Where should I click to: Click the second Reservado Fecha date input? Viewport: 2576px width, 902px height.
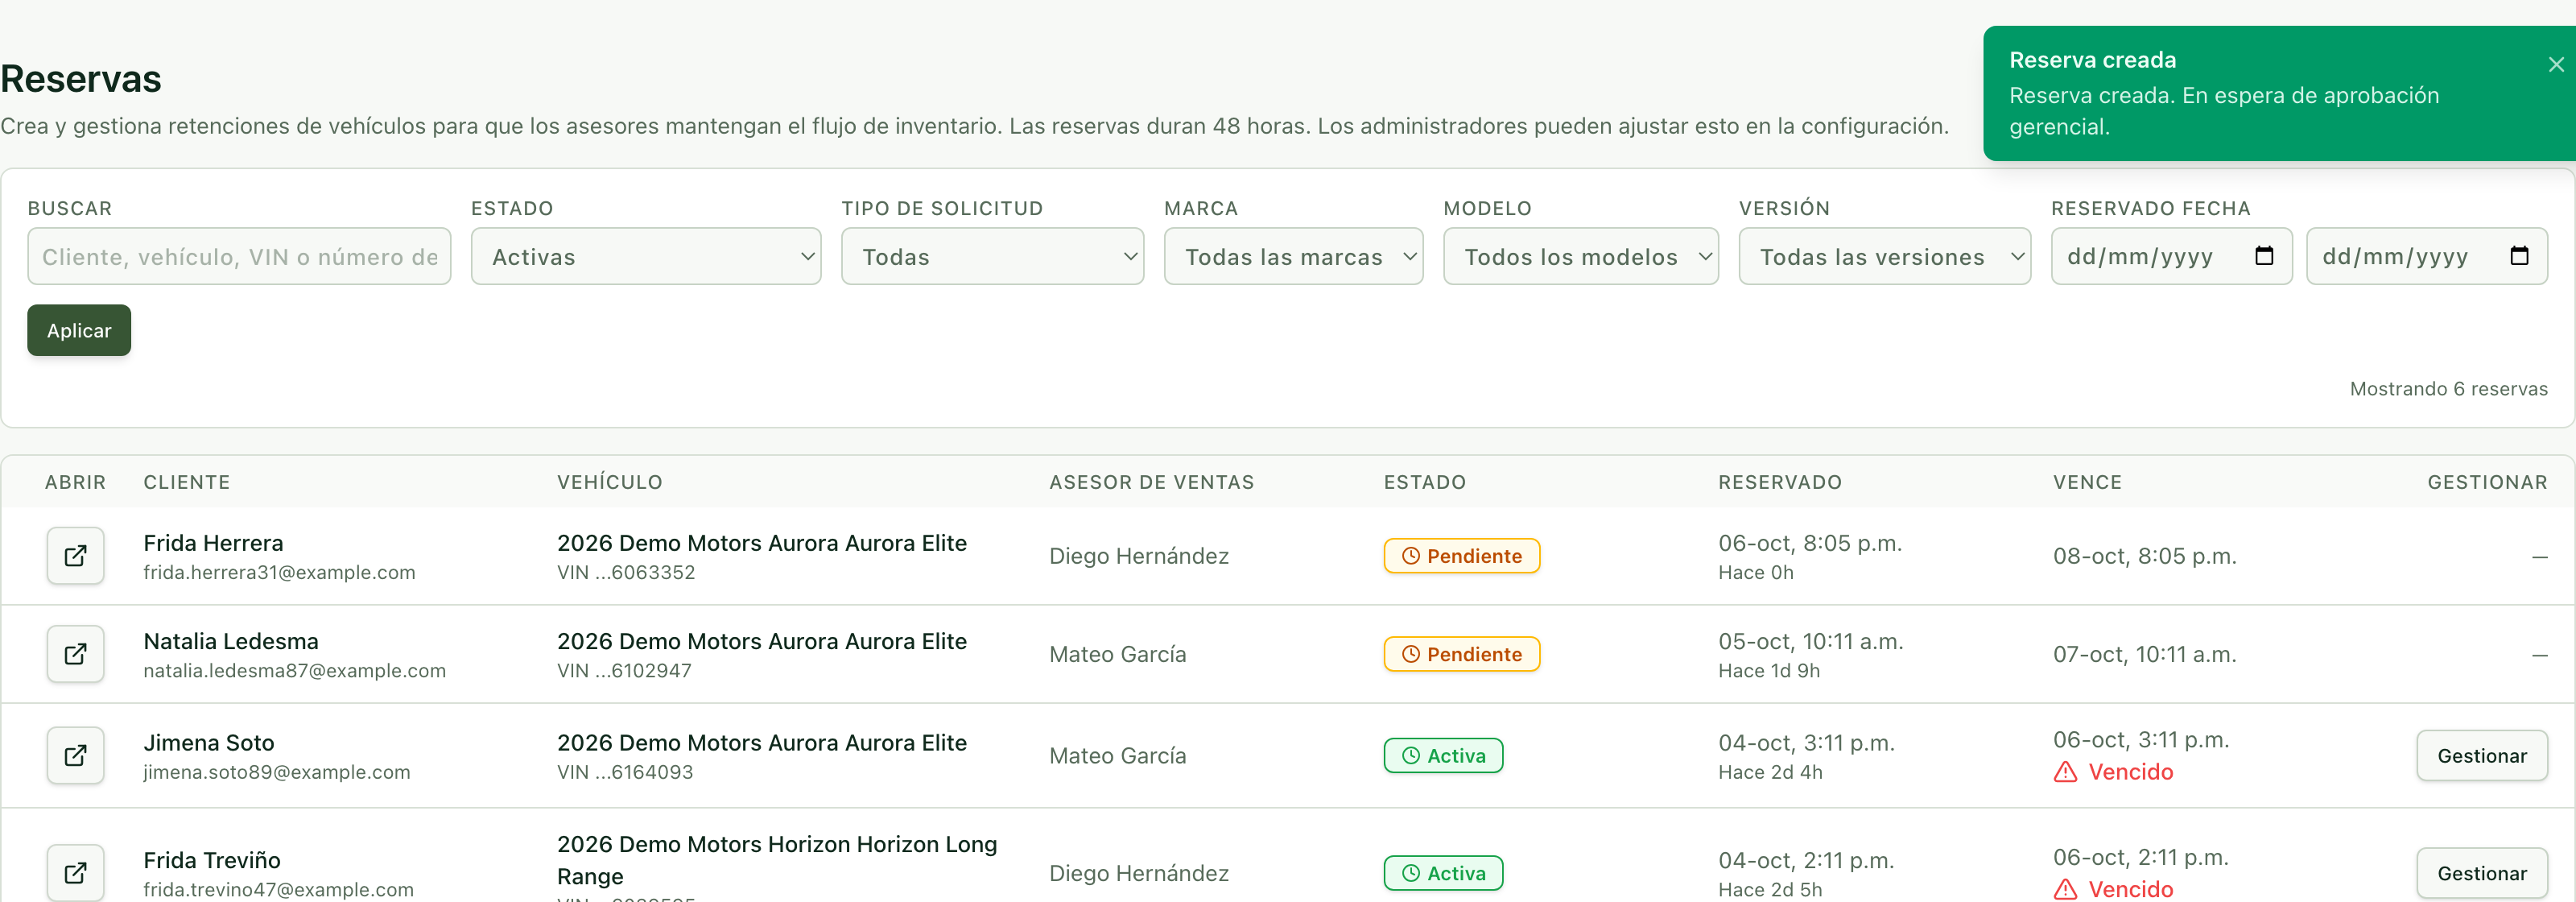coord(2426,256)
